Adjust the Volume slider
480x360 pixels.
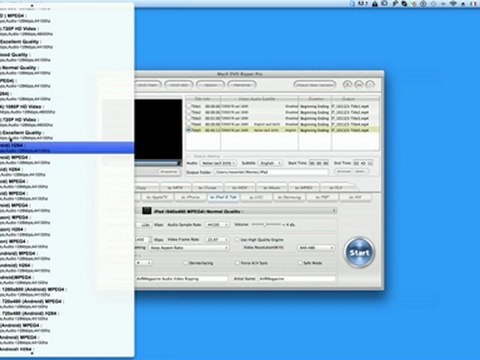(x=266, y=225)
